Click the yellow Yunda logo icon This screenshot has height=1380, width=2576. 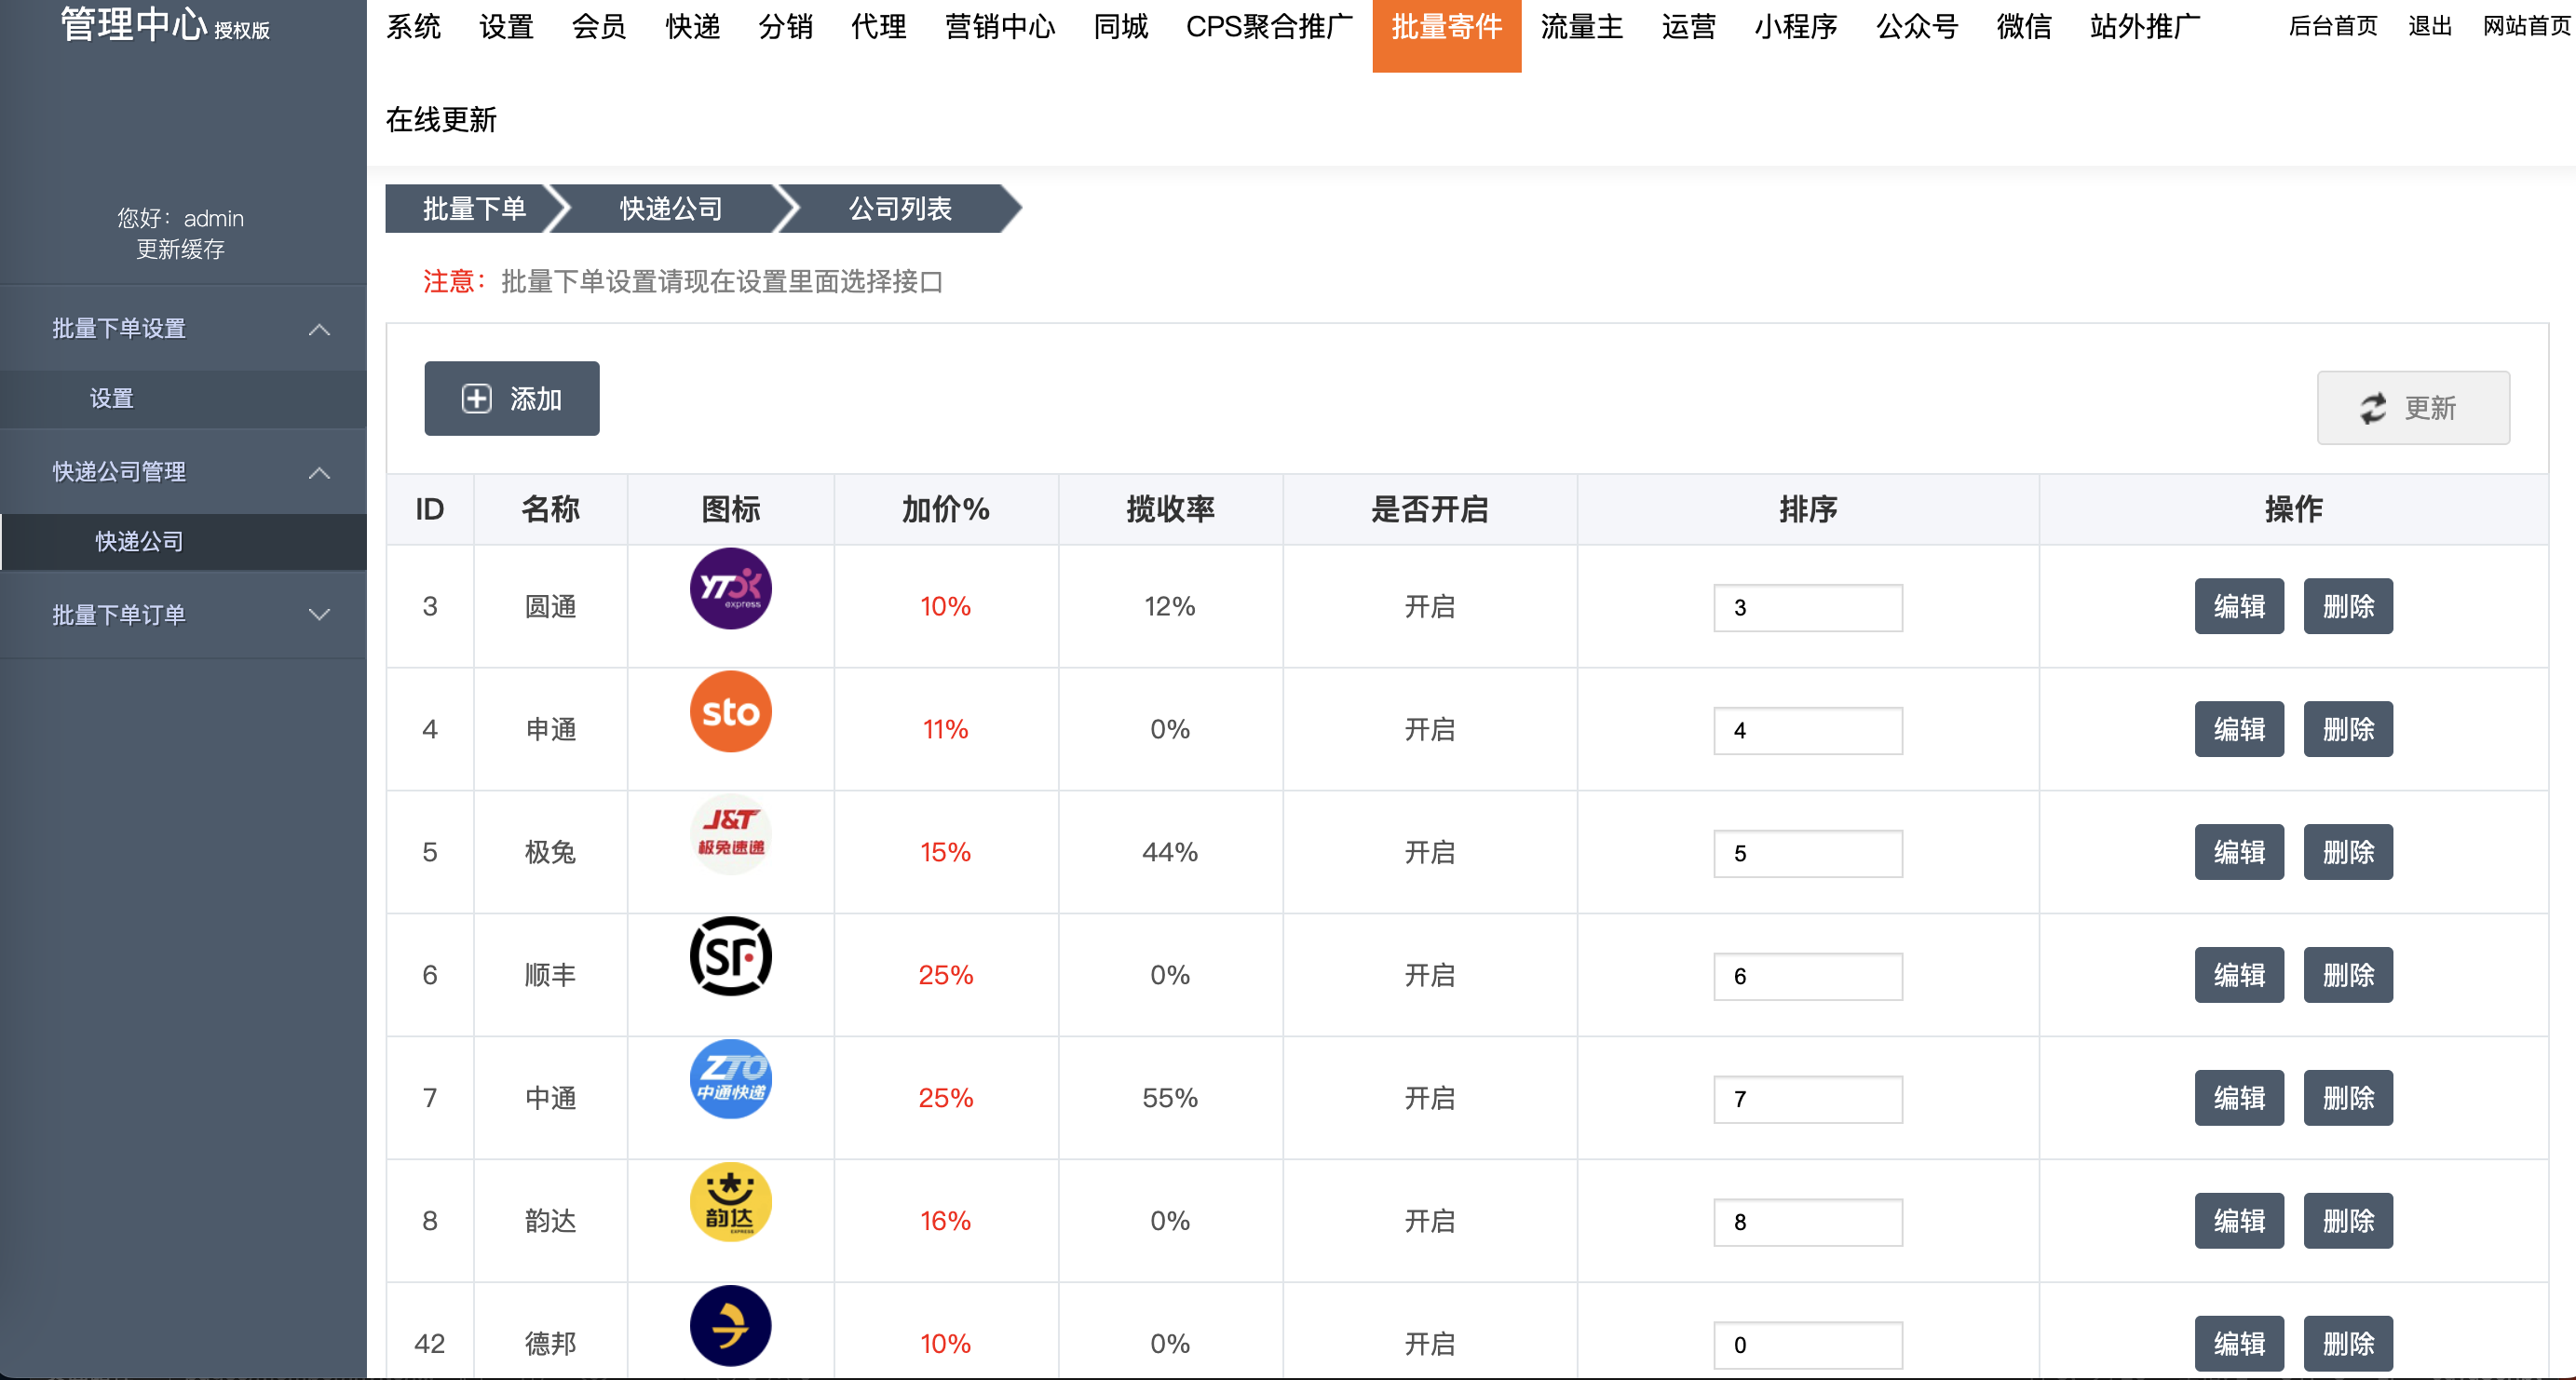click(x=730, y=1203)
